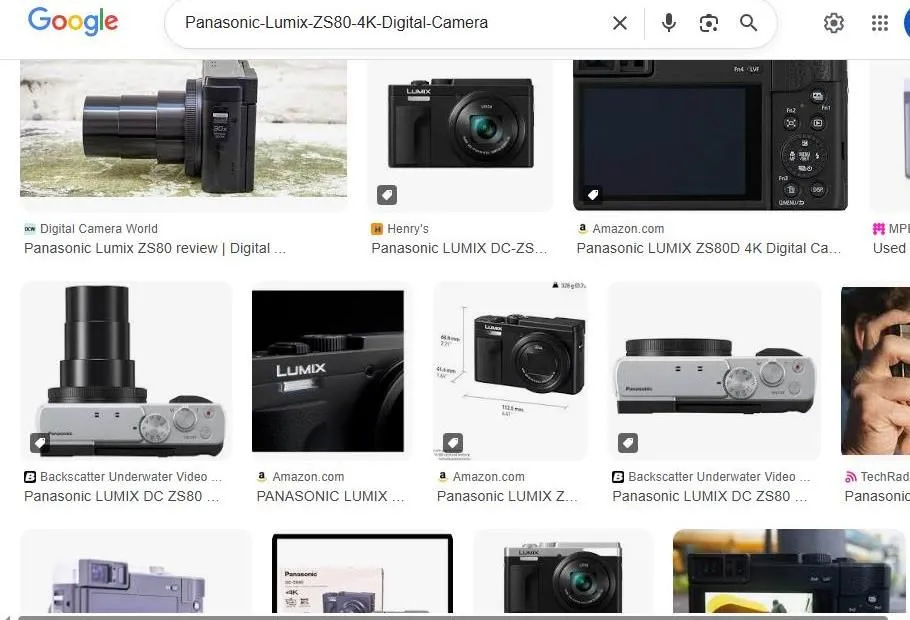Viewport: 910px width, 620px height.
Task: Open silver-top LUMIX front thumbnail bottom row
Action: pyautogui.click(x=563, y=571)
